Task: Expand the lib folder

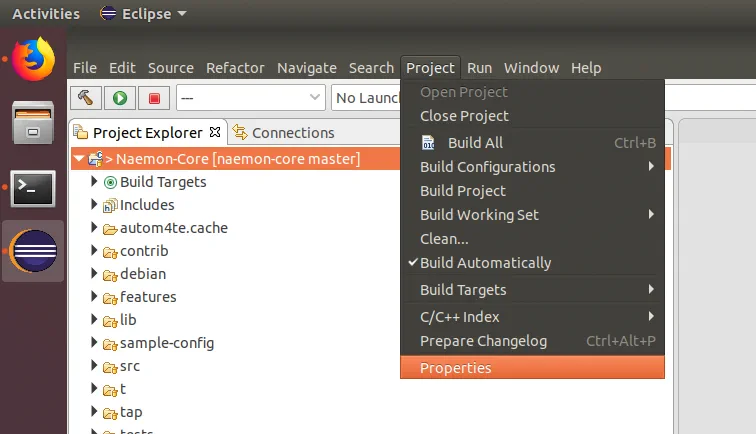Action: [94, 319]
